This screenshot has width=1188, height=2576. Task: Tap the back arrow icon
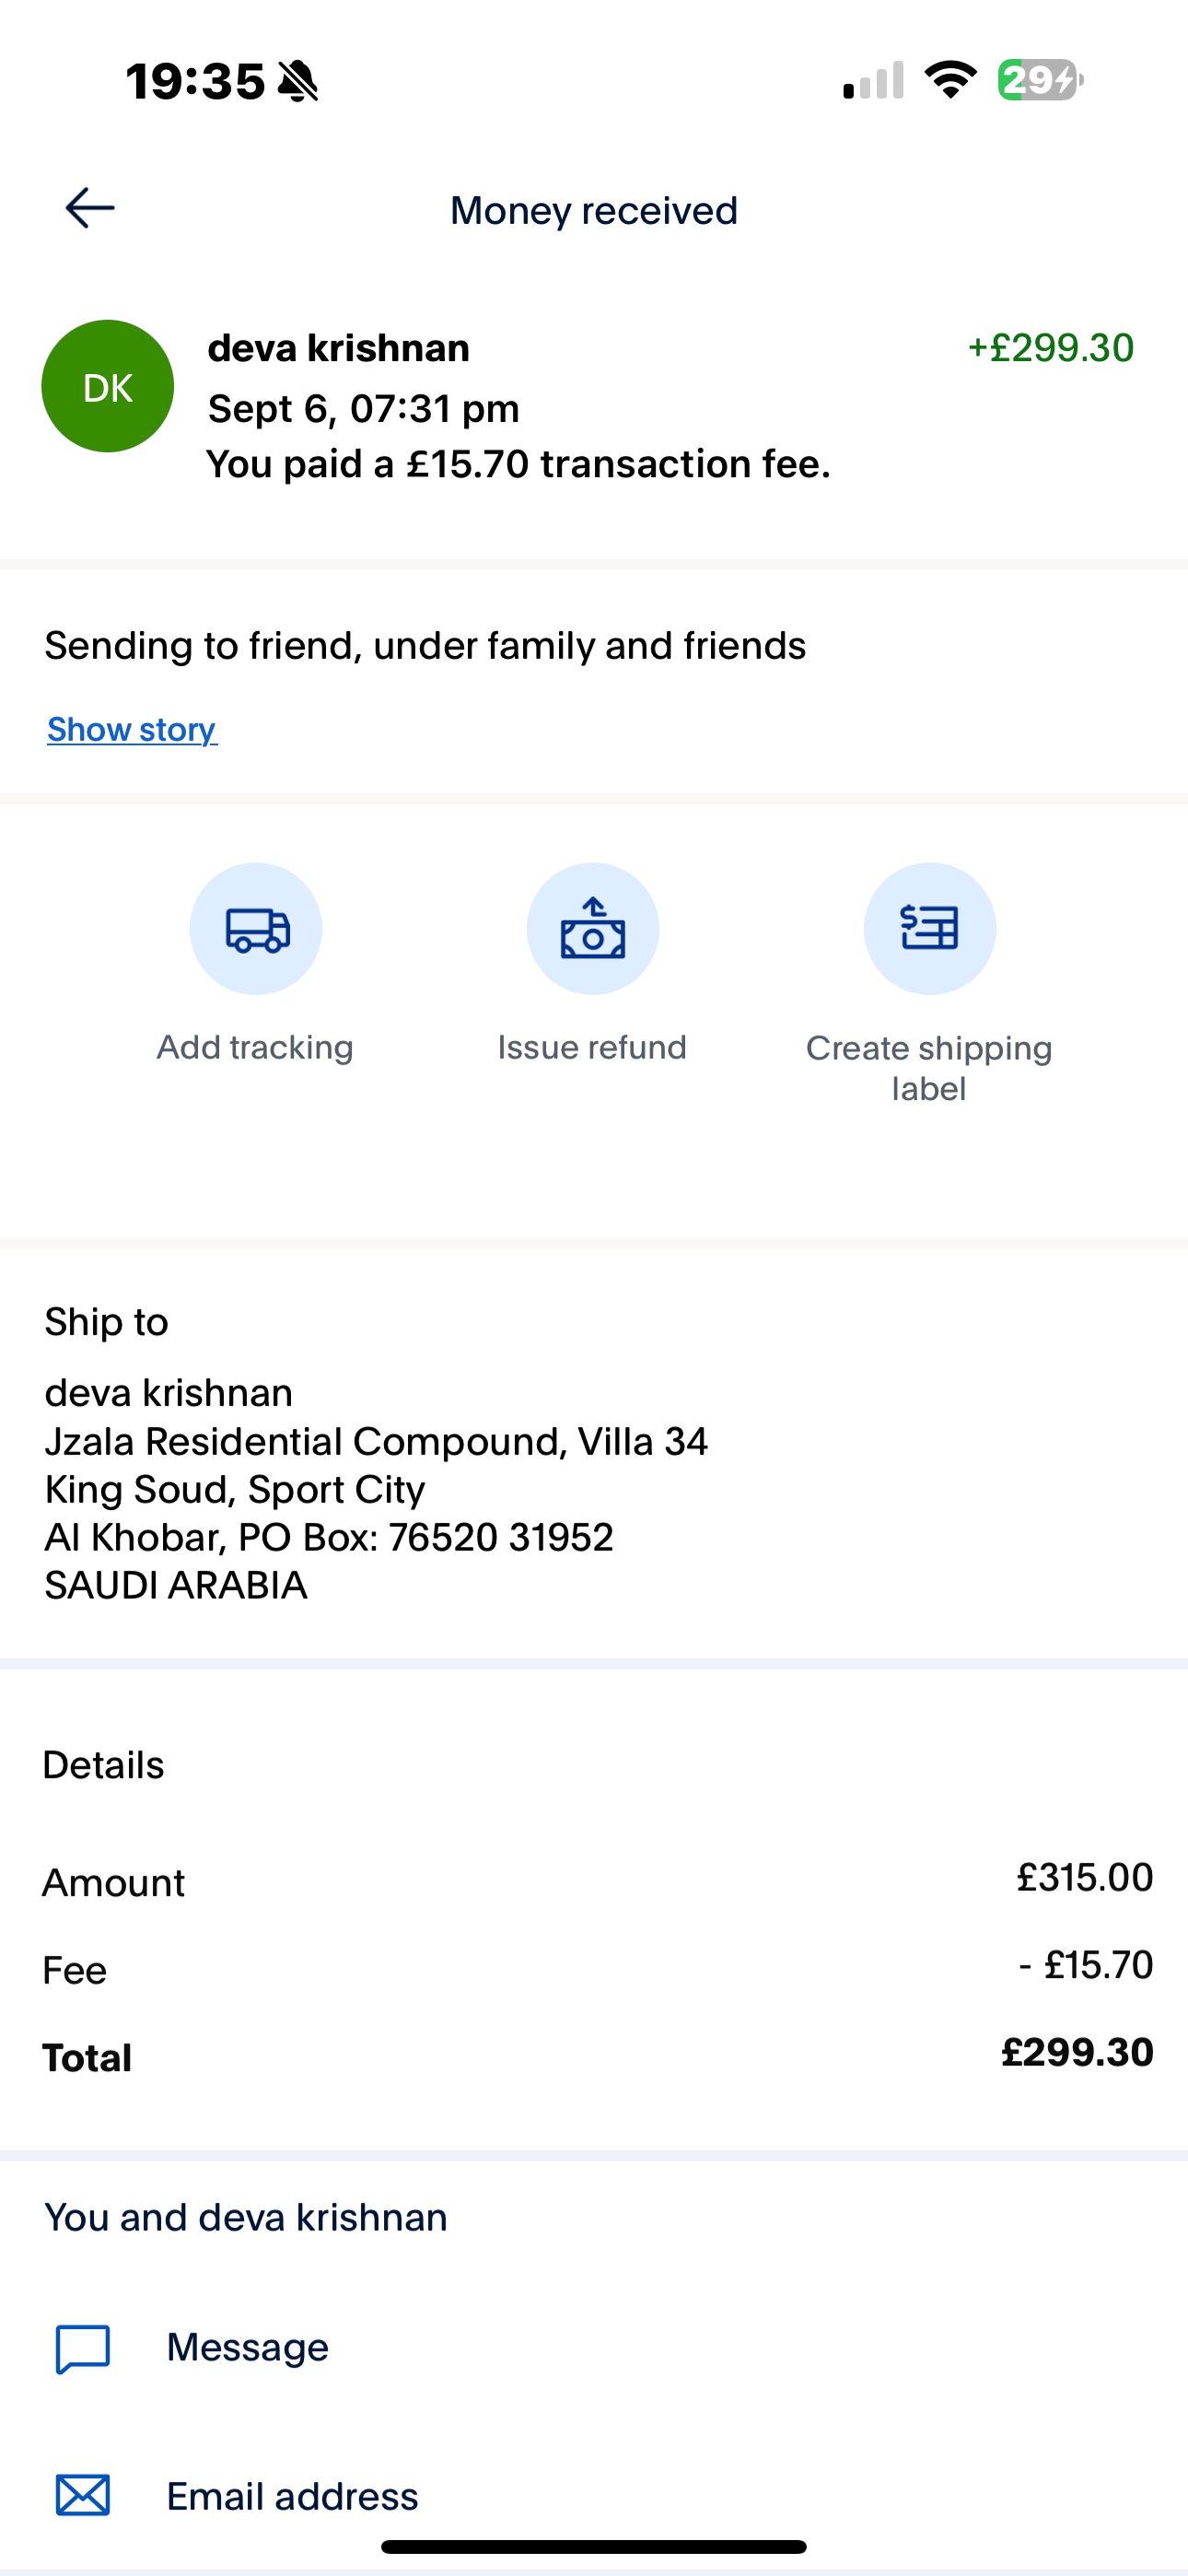[90, 208]
